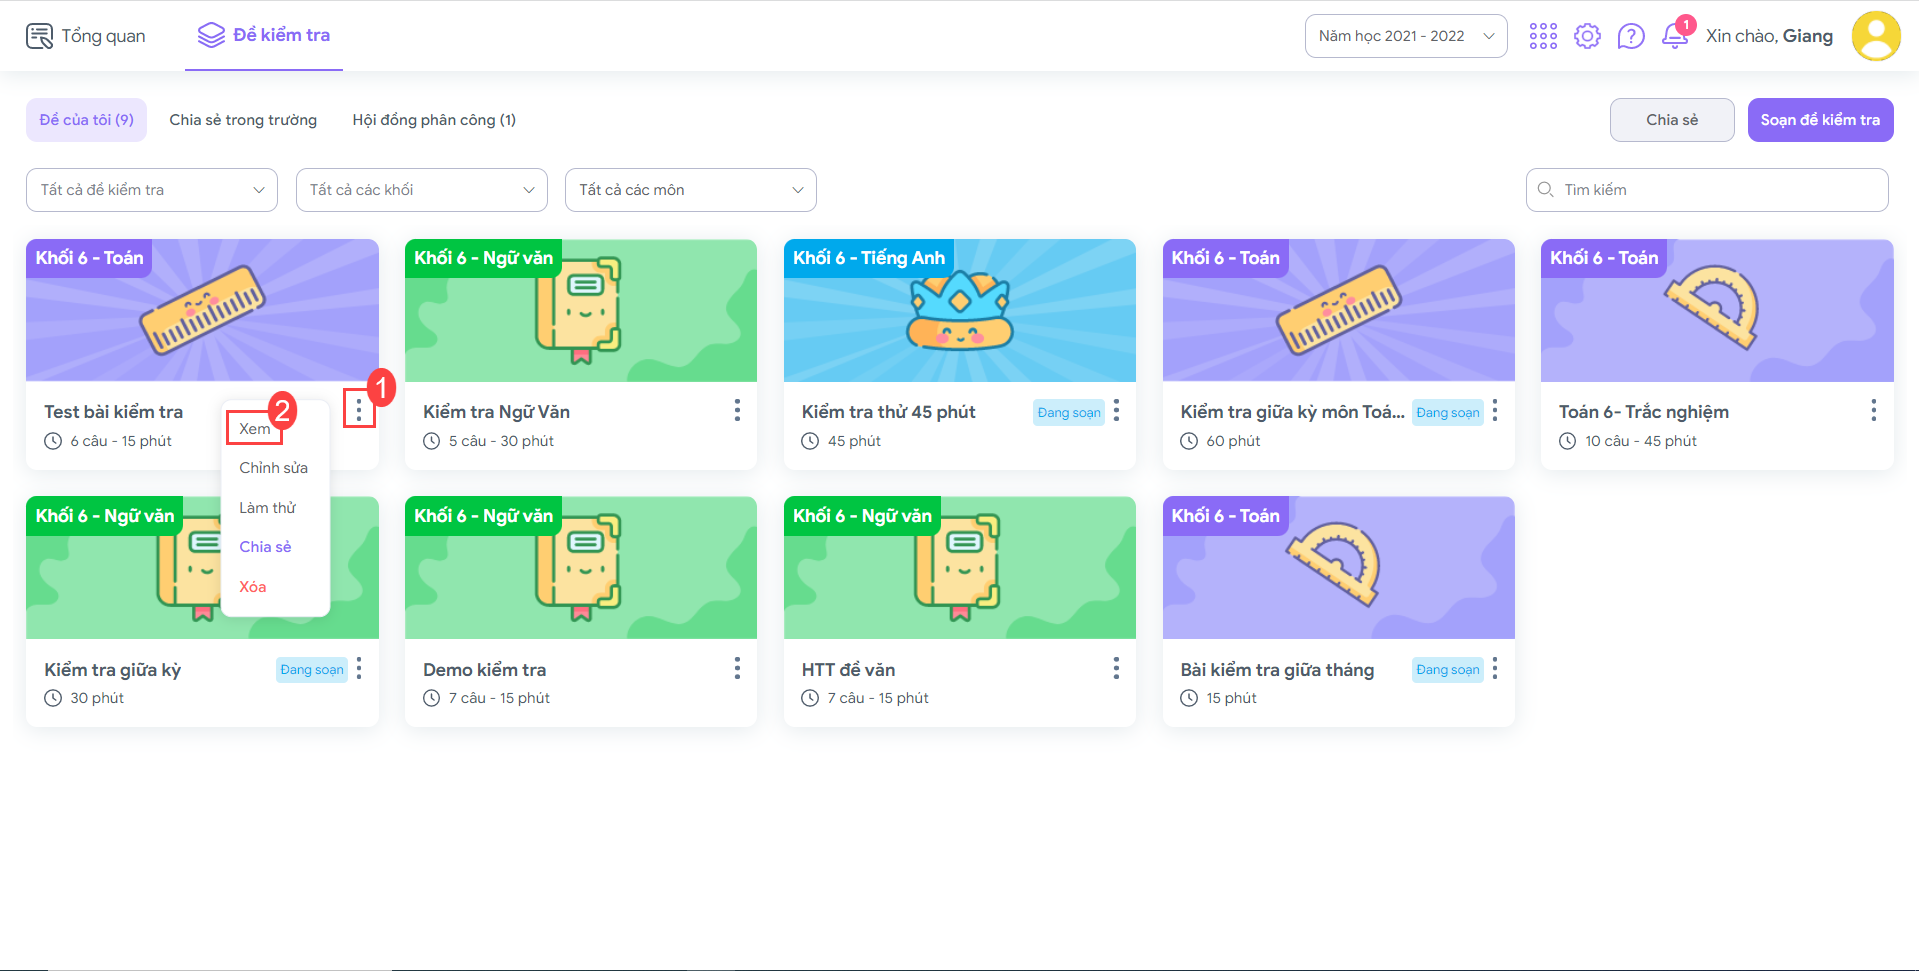Open more options for Kiểm tra giữa kỳ
Screen dimensions: 1919x971
[359, 668]
